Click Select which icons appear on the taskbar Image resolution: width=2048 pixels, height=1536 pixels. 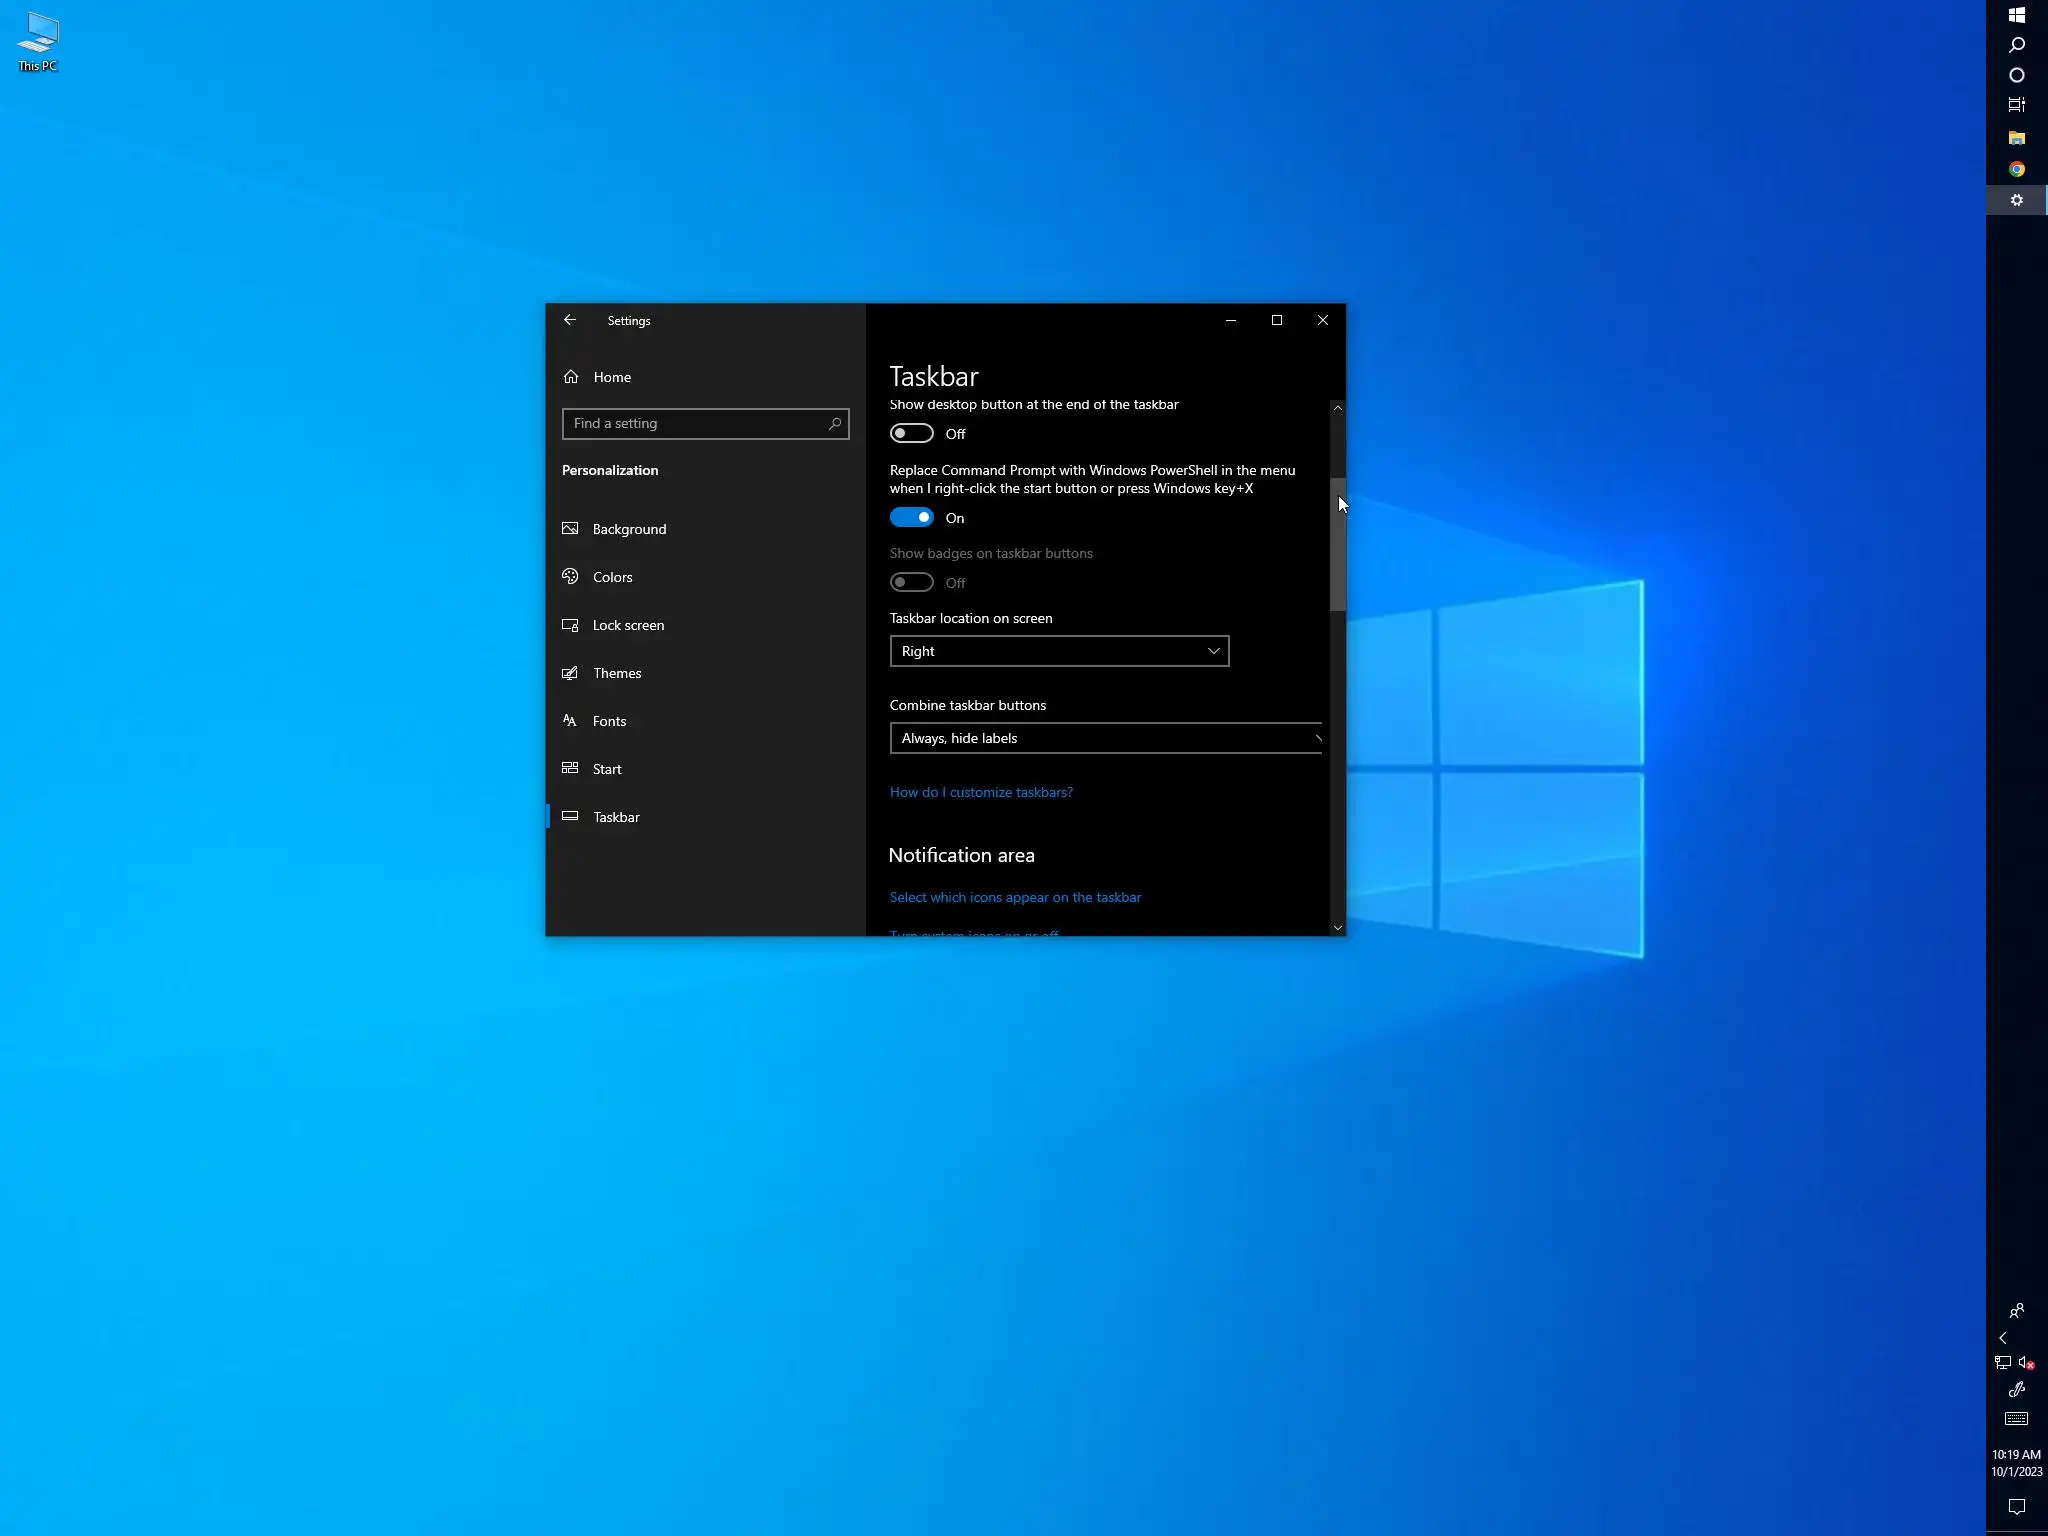[1015, 897]
